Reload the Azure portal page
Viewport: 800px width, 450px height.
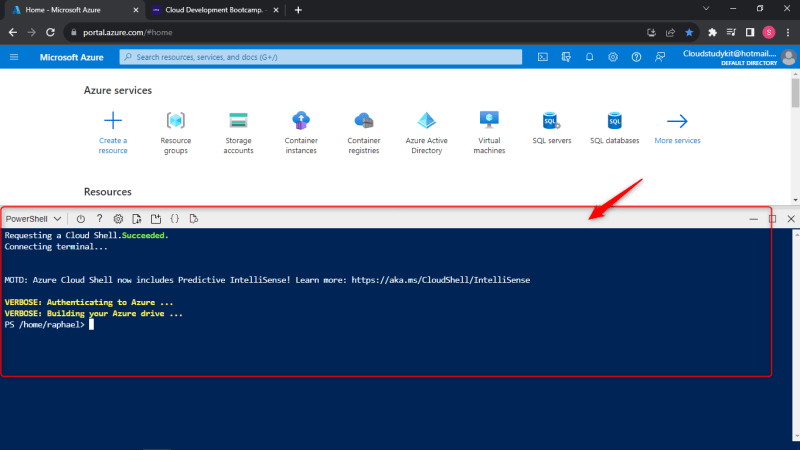51,32
